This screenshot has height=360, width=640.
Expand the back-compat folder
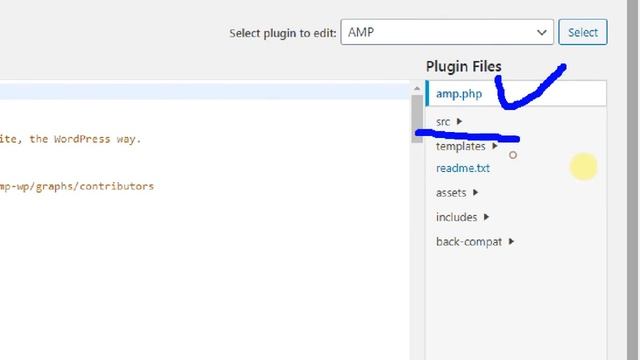[475, 242]
